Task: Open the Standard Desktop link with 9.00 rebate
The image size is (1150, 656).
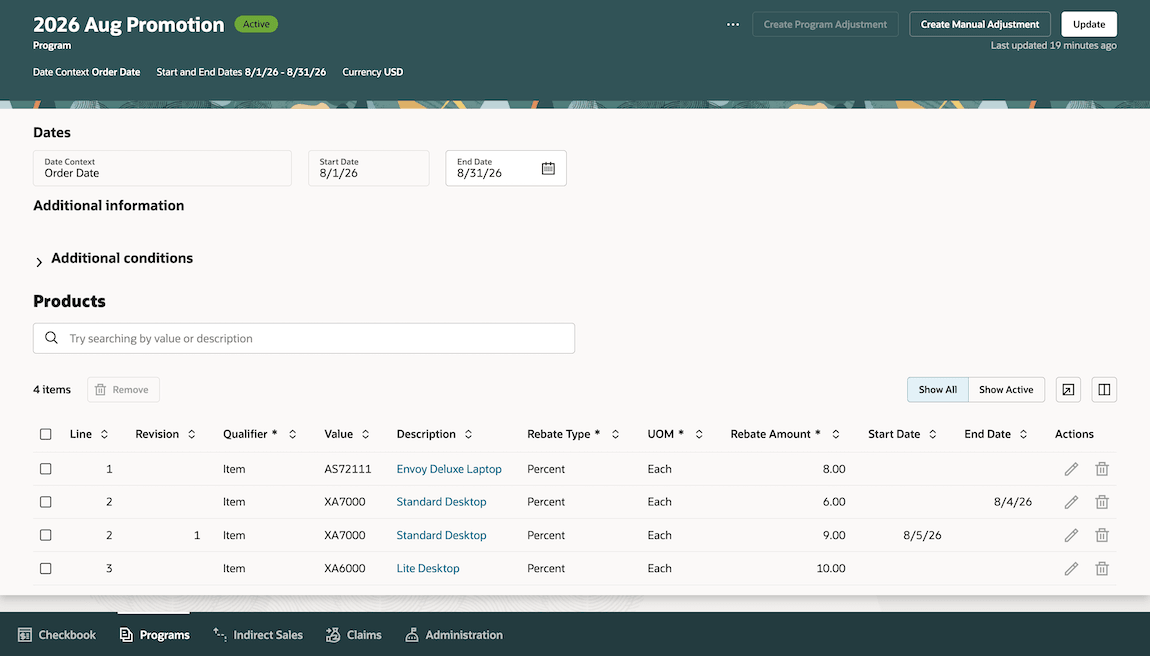Action: (x=441, y=535)
